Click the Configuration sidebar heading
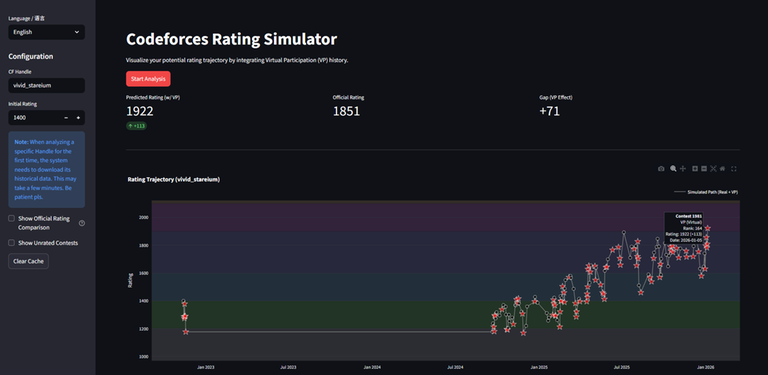 point(30,56)
